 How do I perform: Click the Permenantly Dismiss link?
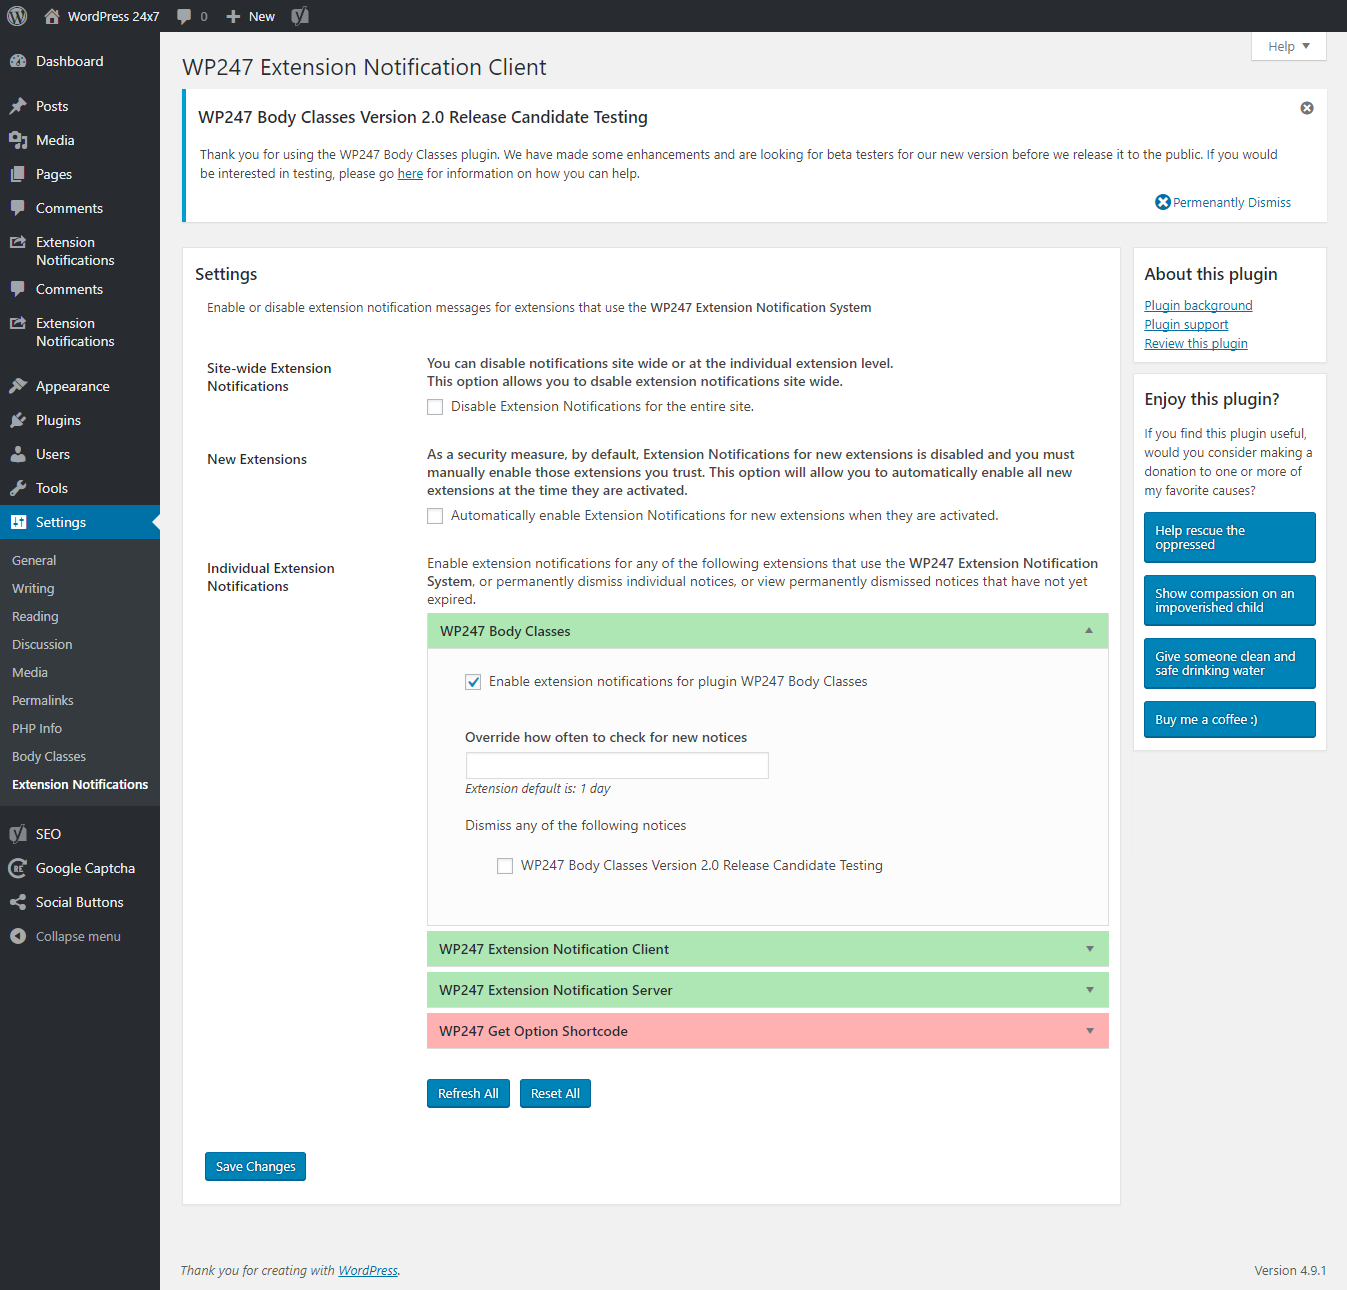pos(1223,202)
